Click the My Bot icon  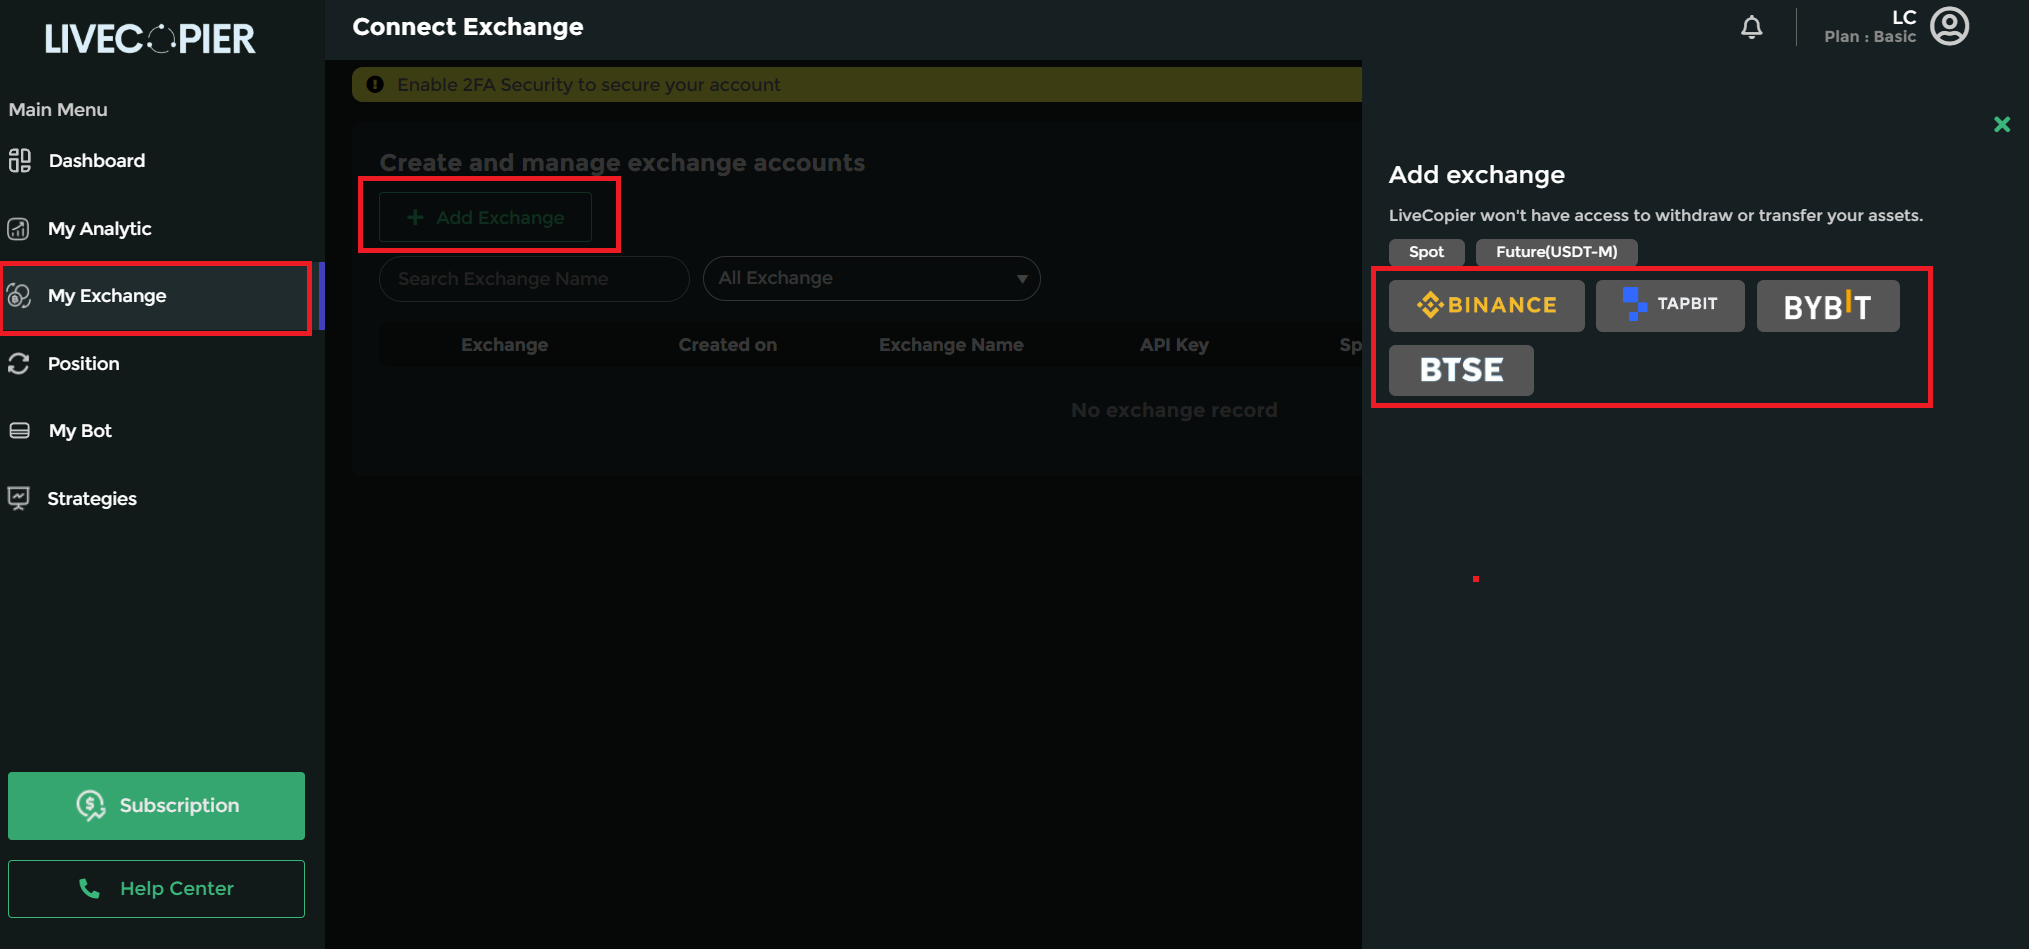coord(19,431)
